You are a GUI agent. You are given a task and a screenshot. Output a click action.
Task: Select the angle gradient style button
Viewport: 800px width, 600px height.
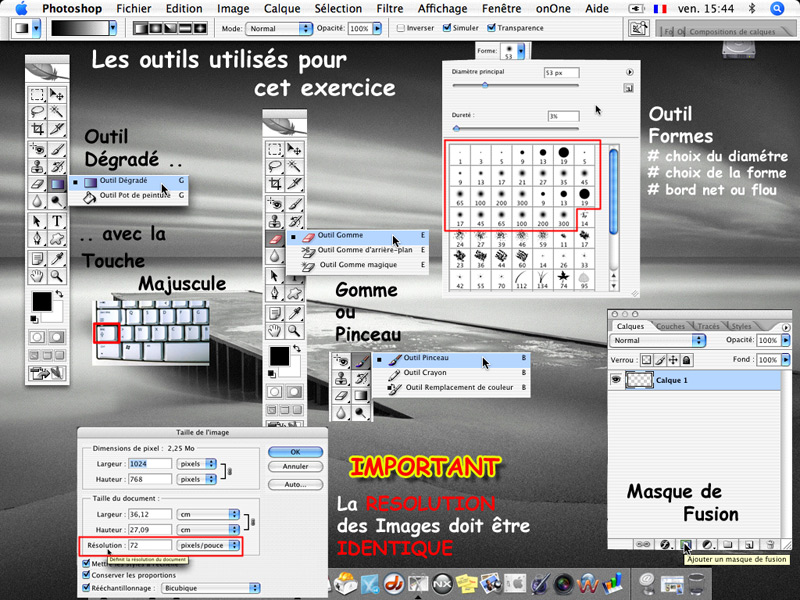click(x=170, y=29)
